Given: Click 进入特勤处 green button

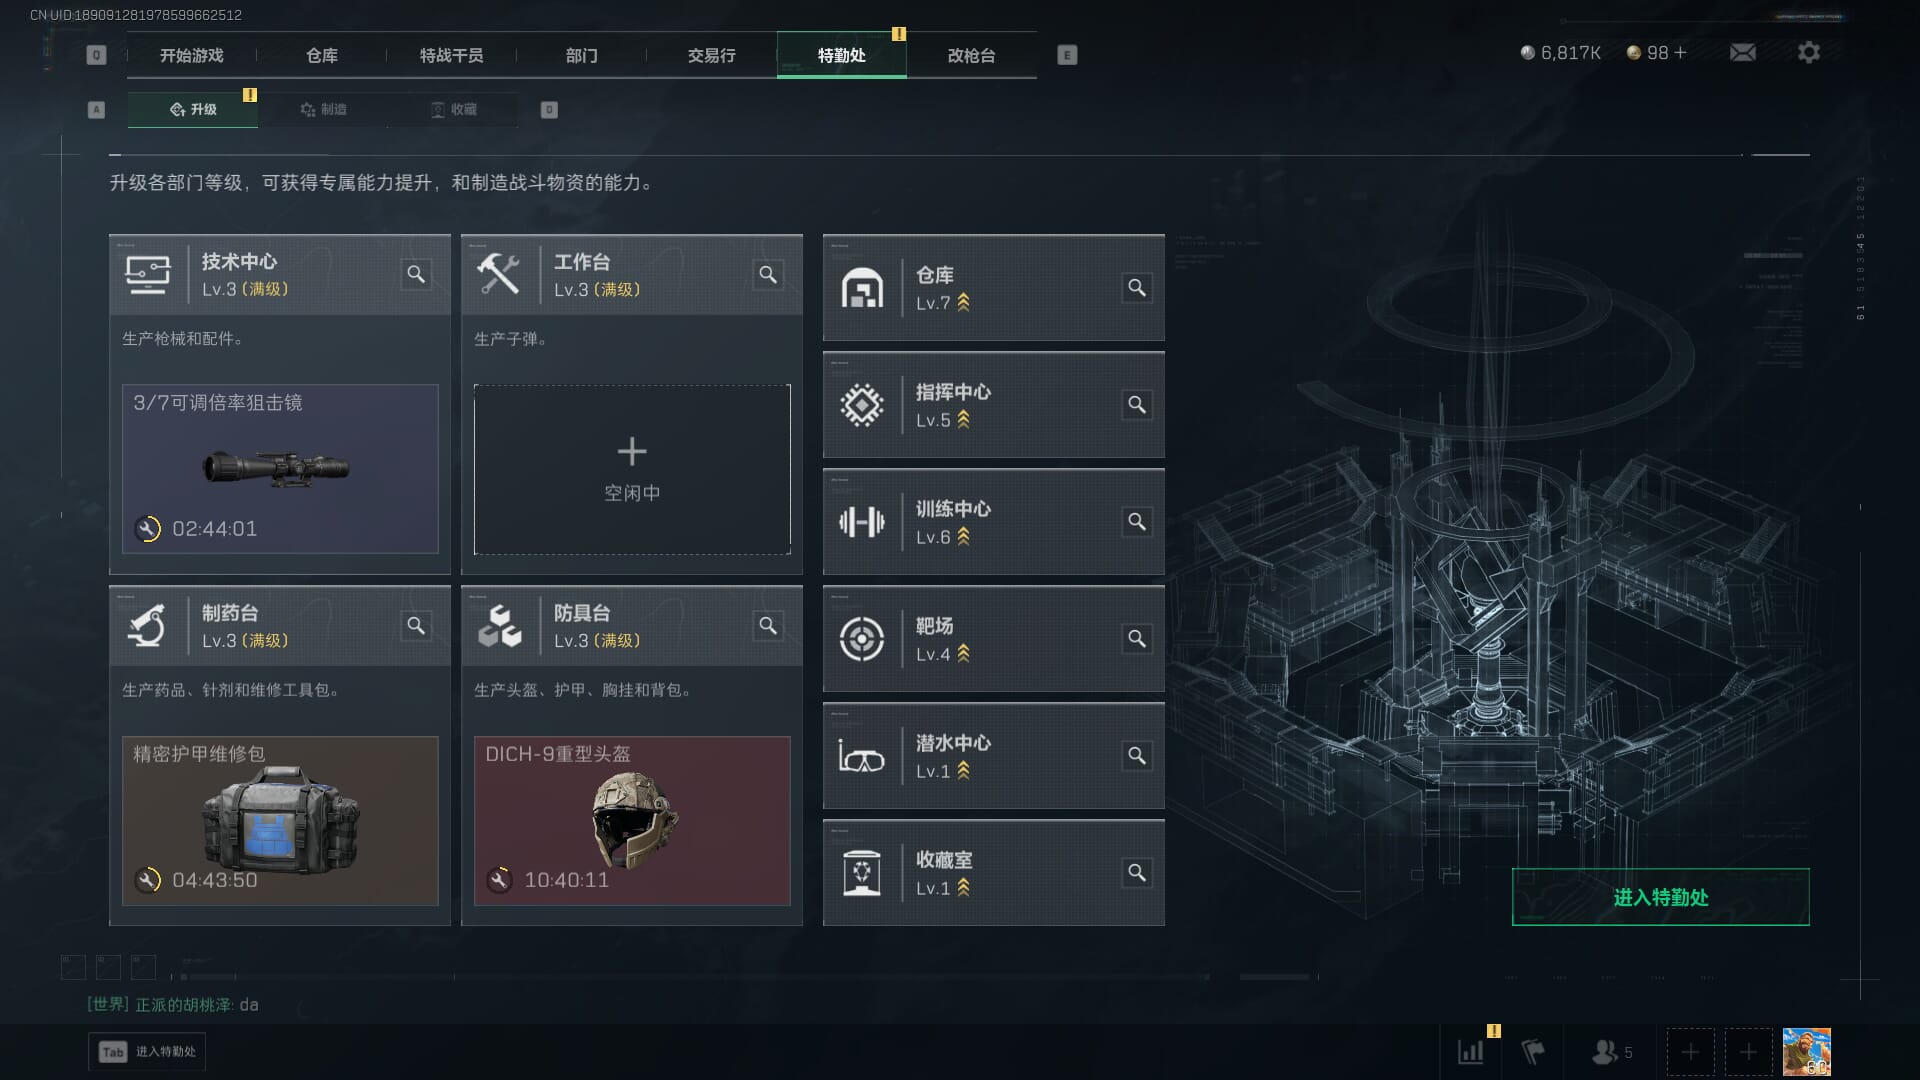Looking at the screenshot, I should click(x=1660, y=897).
